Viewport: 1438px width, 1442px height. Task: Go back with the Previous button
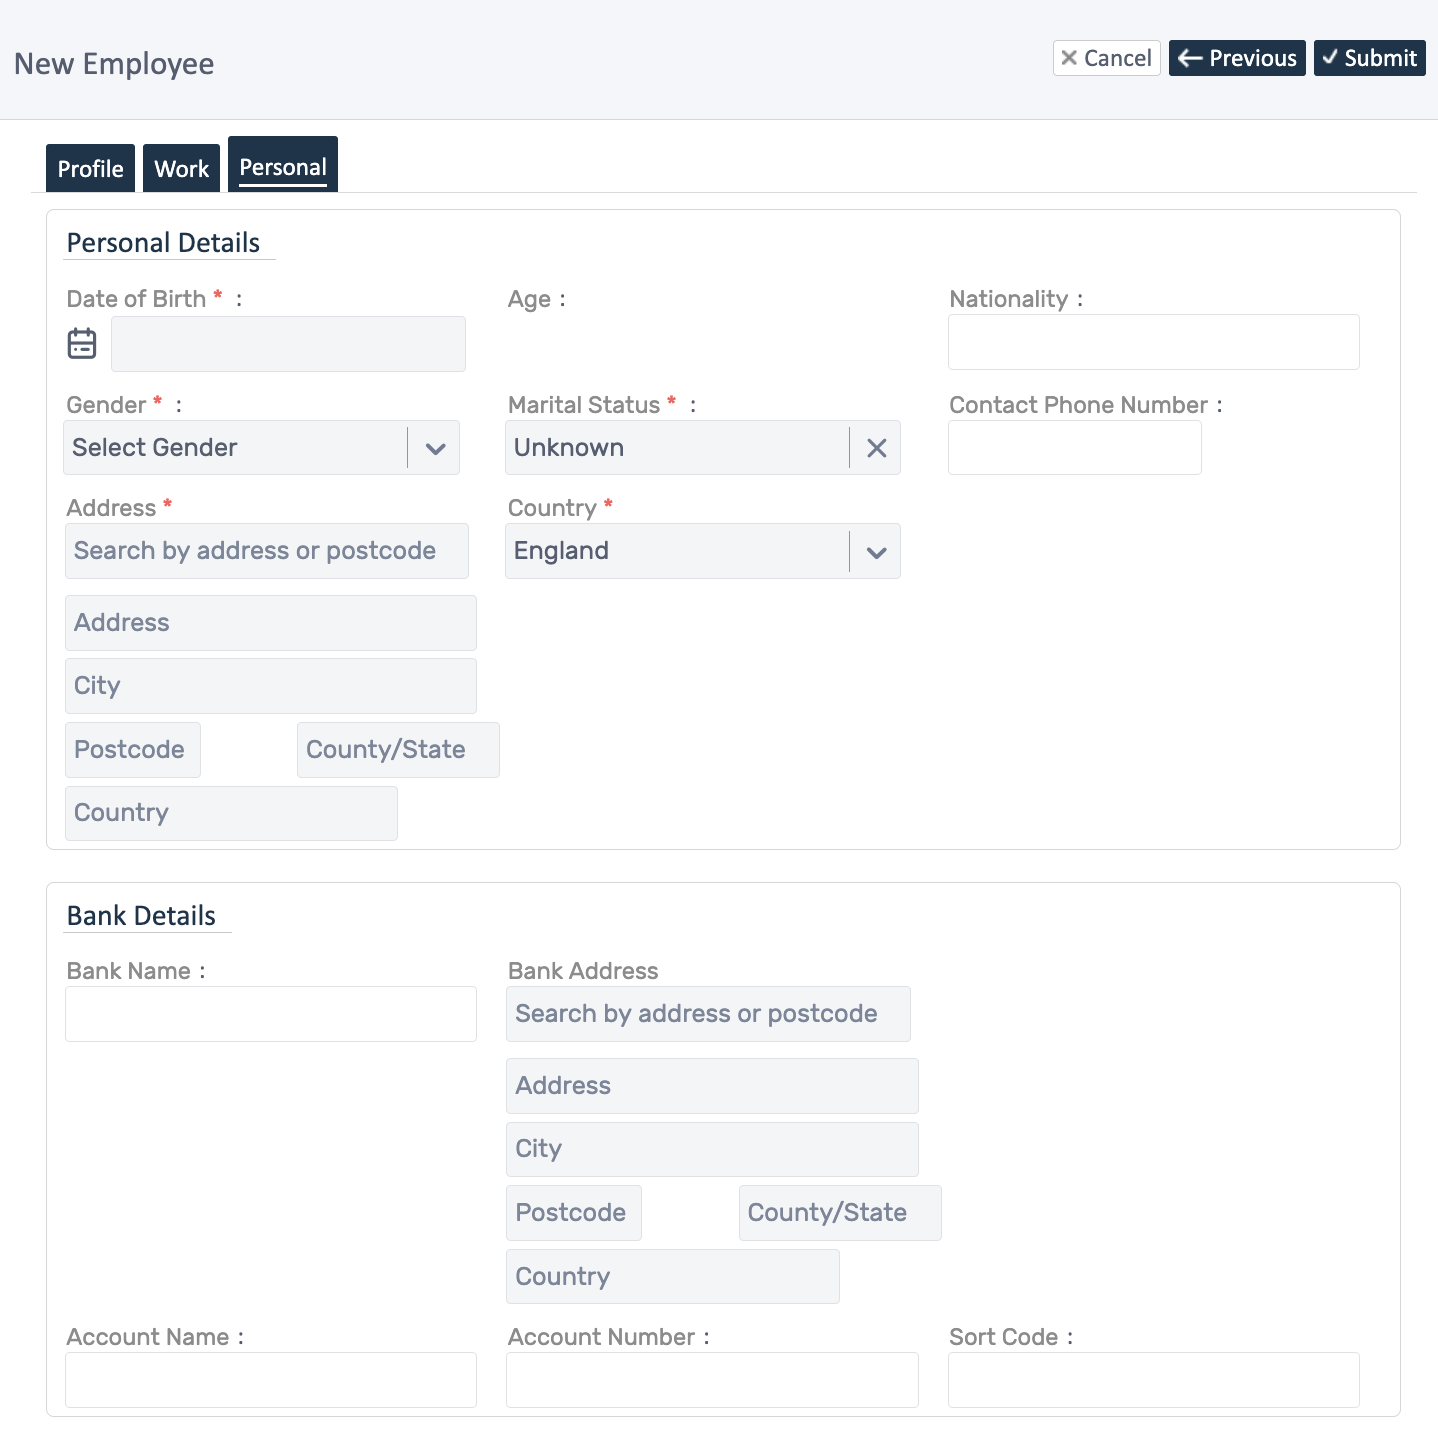pyautogui.click(x=1237, y=58)
